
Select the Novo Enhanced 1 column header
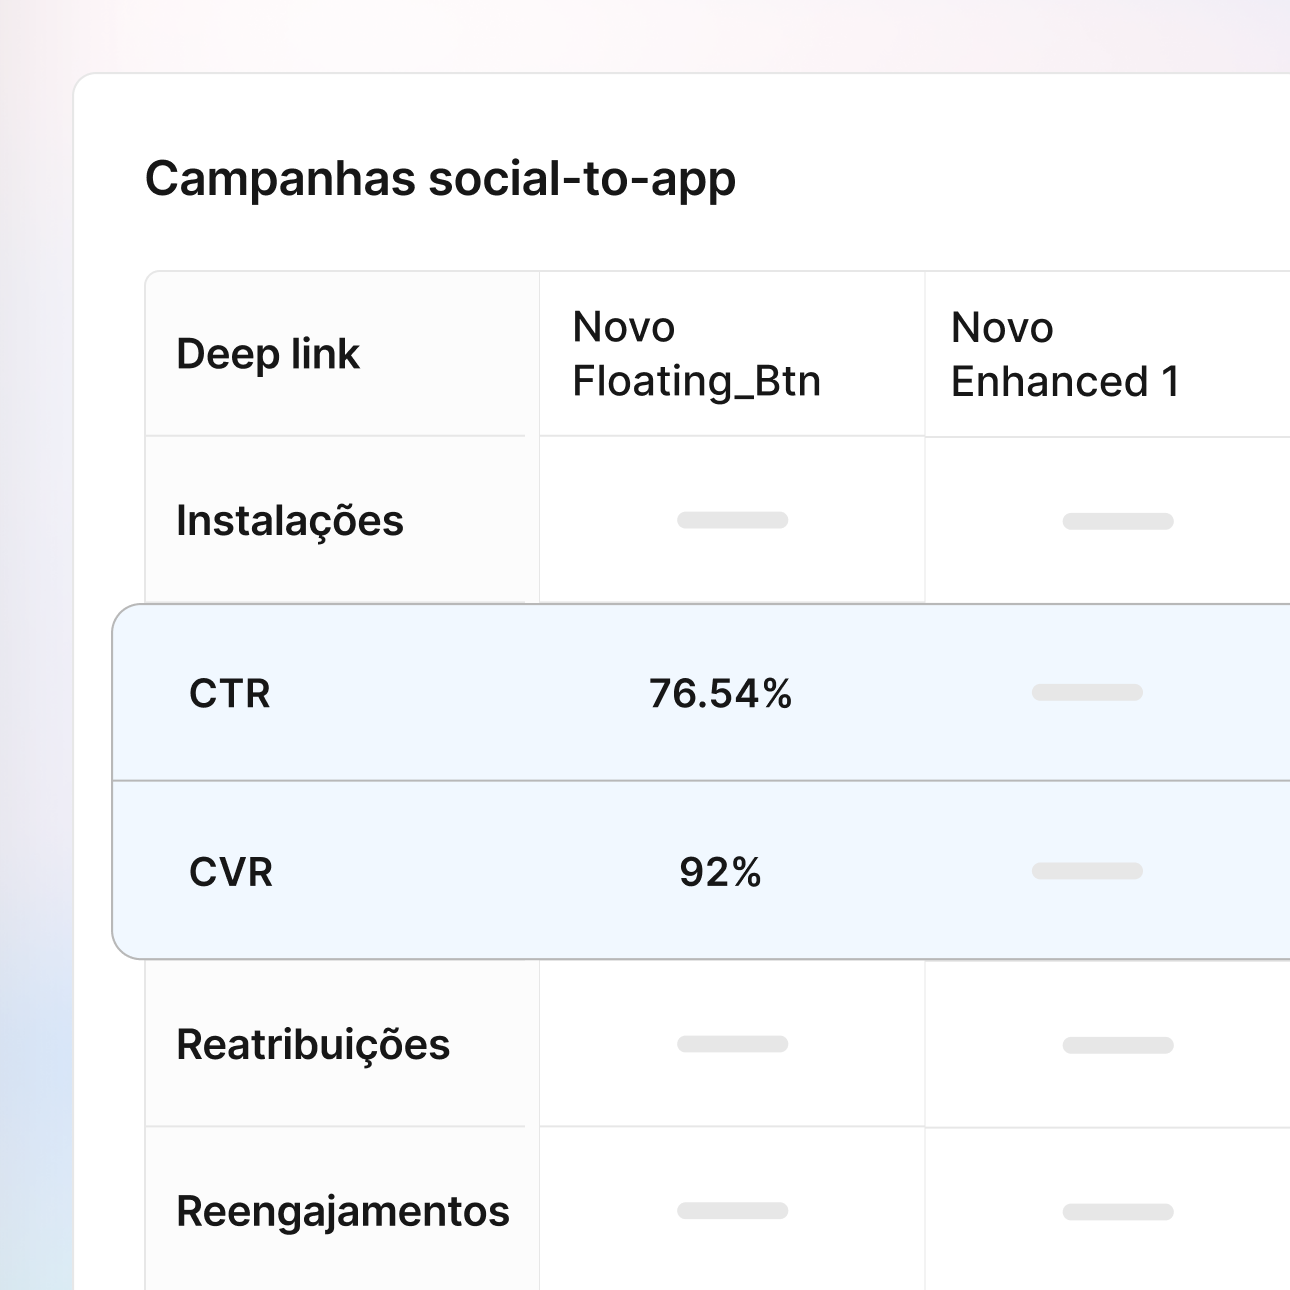tap(1065, 354)
